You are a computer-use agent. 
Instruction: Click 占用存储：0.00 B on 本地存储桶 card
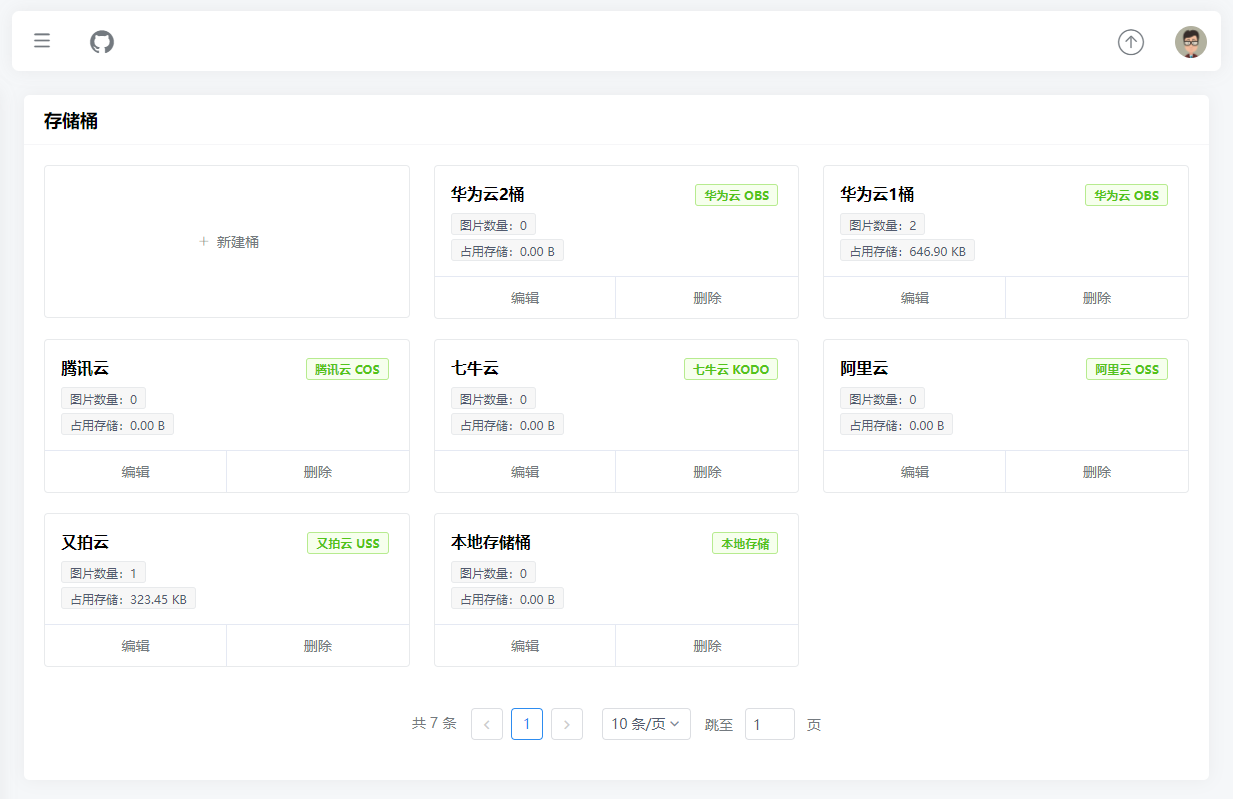click(507, 599)
